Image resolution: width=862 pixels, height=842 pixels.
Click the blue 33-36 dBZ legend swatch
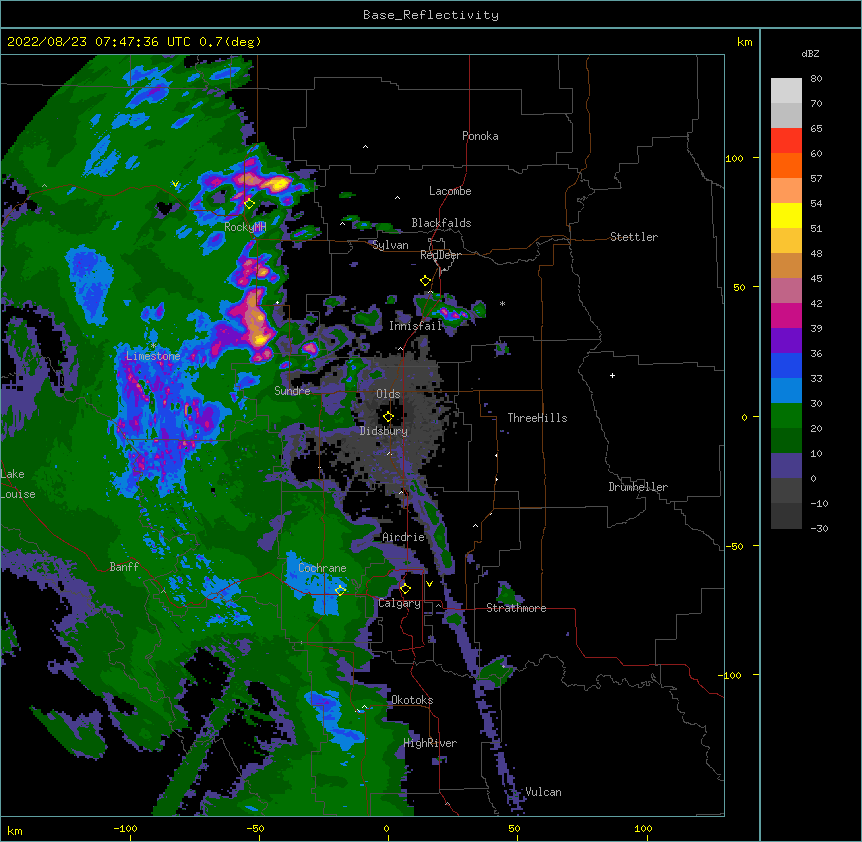click(x=786, y=365)
